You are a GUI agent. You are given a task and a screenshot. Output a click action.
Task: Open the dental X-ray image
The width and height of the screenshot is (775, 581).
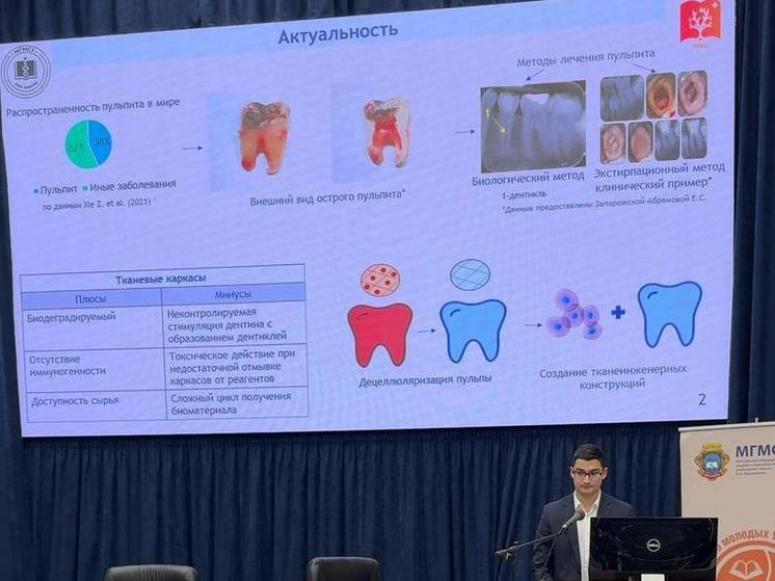[x=532, y=127]
